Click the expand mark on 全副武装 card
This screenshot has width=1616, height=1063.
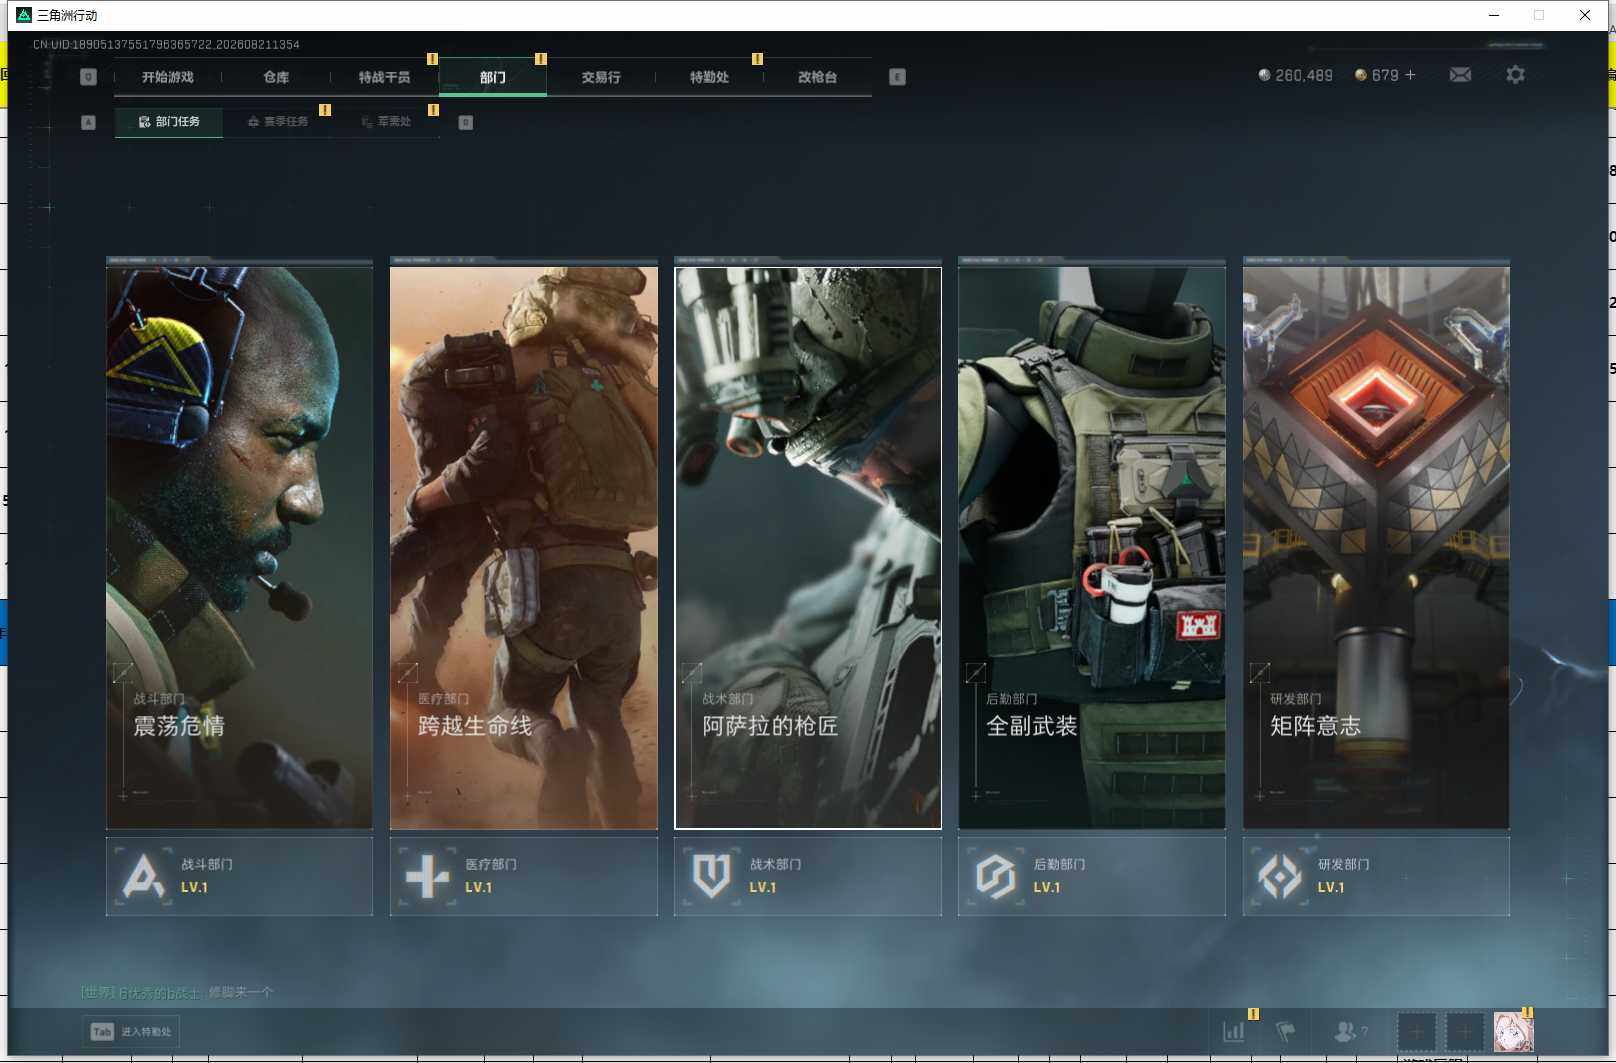coord(976,672)
